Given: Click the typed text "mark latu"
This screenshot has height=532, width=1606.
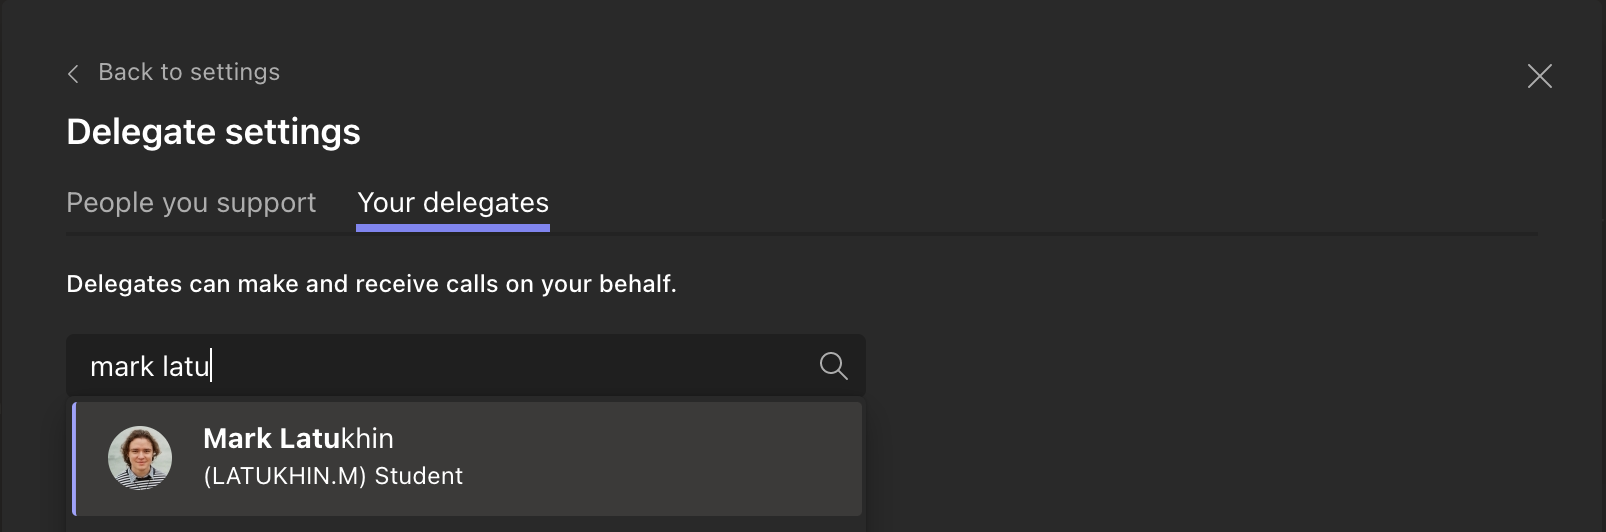Looking at the screenshot, I should pos(149,367).
